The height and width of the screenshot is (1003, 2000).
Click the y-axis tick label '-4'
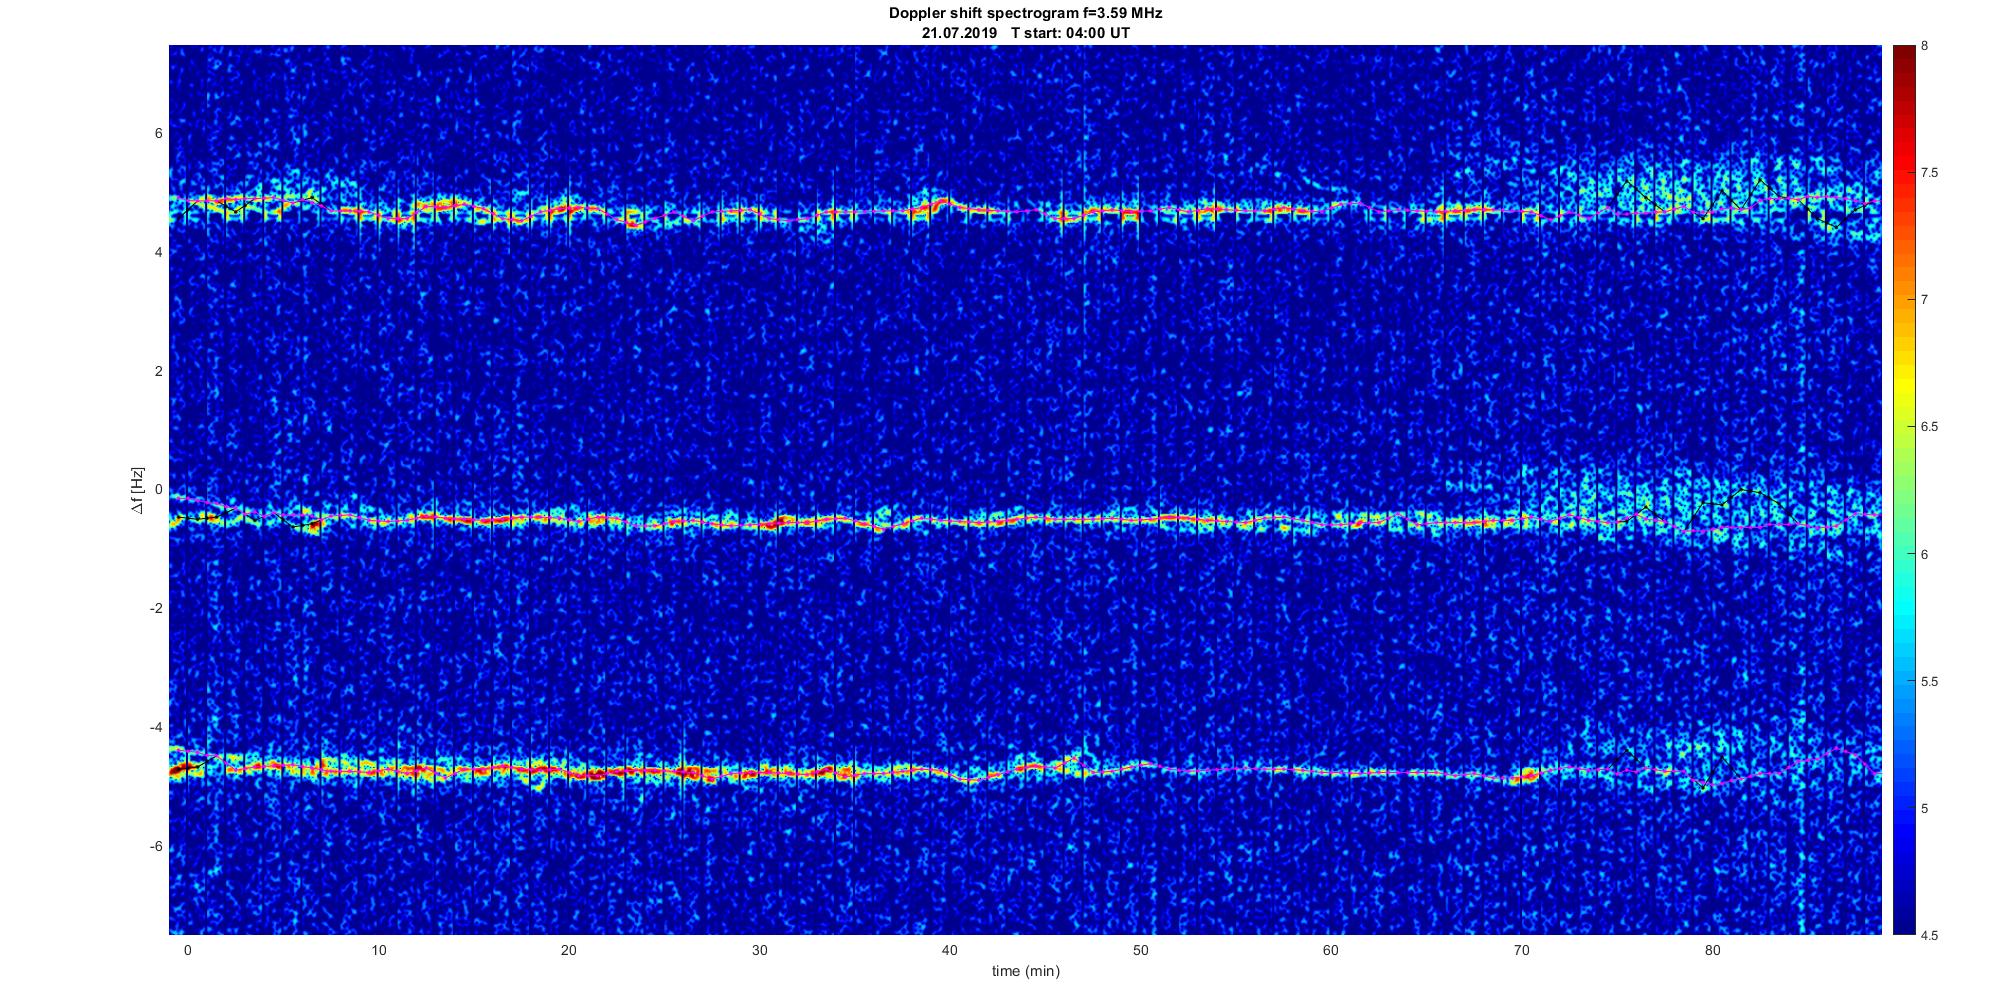(x=156, y=727)
